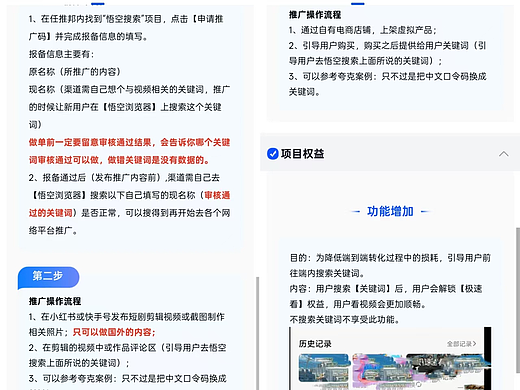Click the line starting 目的：为降低端到端转化
The height and width of the screenshot is (390, 520).
tap(390, 258)
